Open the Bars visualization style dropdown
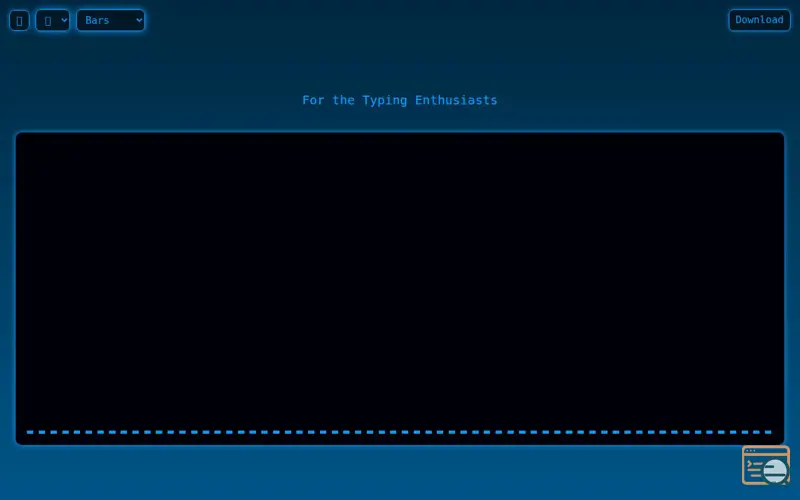800x500 pixels. pyautogui.click(x=111, y=20)
